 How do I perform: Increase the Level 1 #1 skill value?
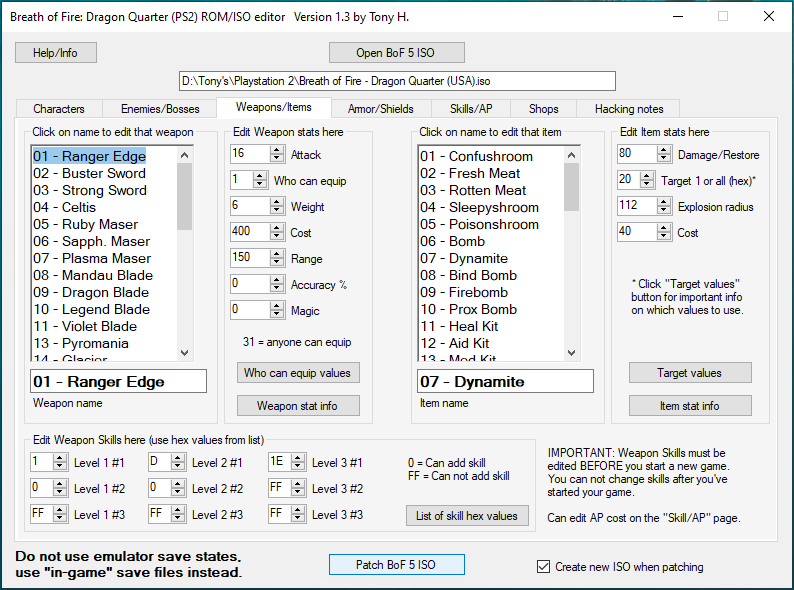point(60,458)
